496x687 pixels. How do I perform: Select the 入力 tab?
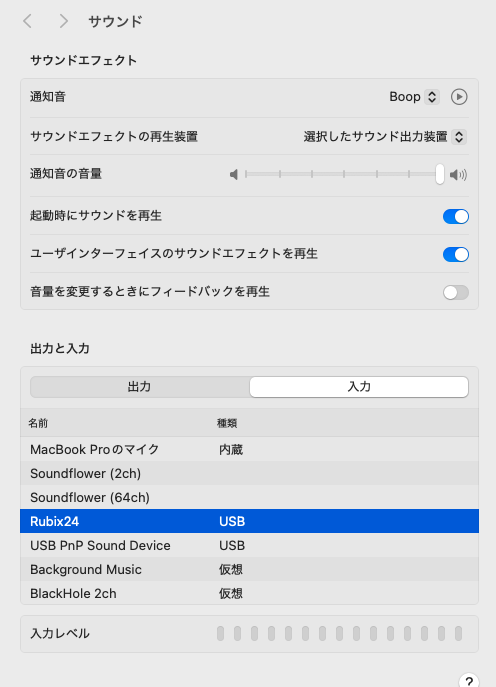(x=359, y=387)
